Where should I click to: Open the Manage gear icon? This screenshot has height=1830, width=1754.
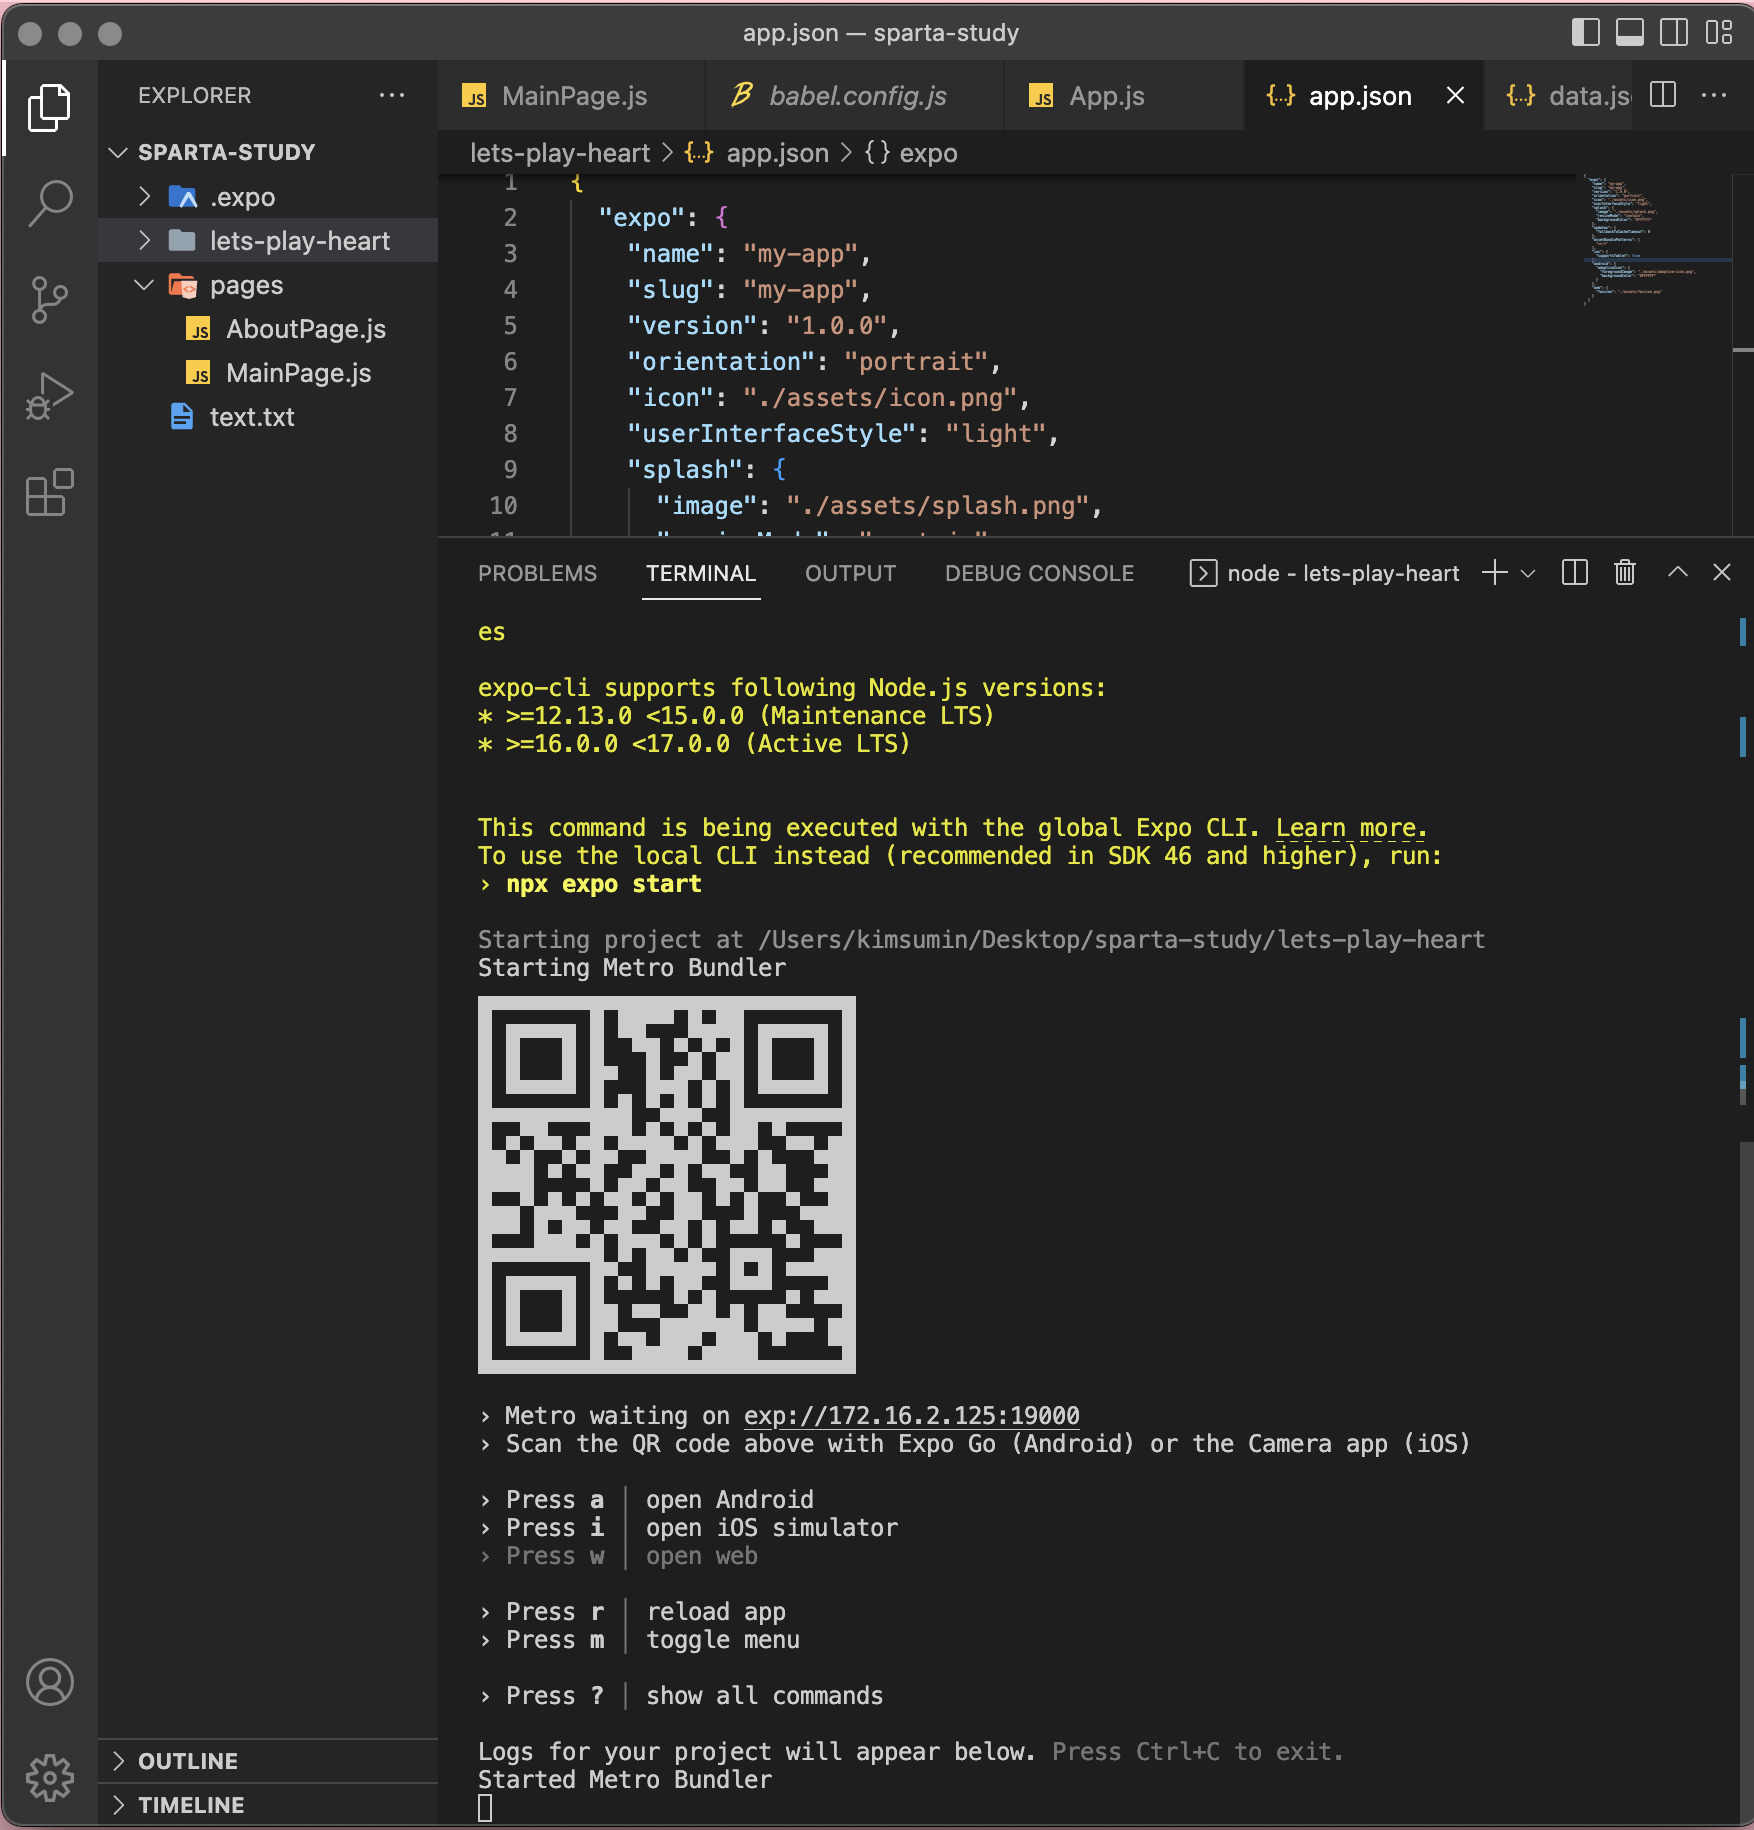click(49, 1778)
